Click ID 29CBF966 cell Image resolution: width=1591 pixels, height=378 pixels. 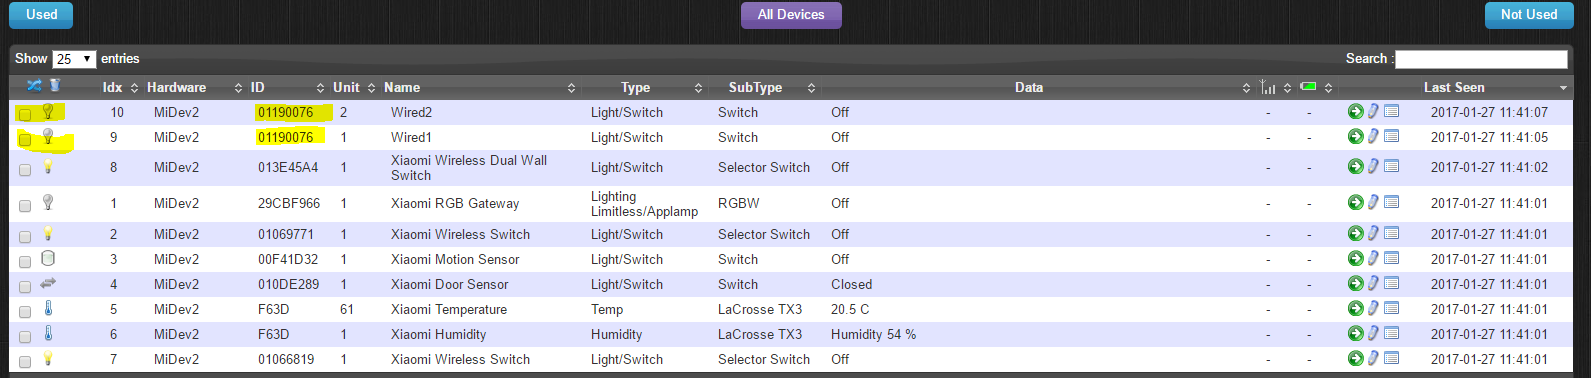pyautogui.click(x=289, y=203)
